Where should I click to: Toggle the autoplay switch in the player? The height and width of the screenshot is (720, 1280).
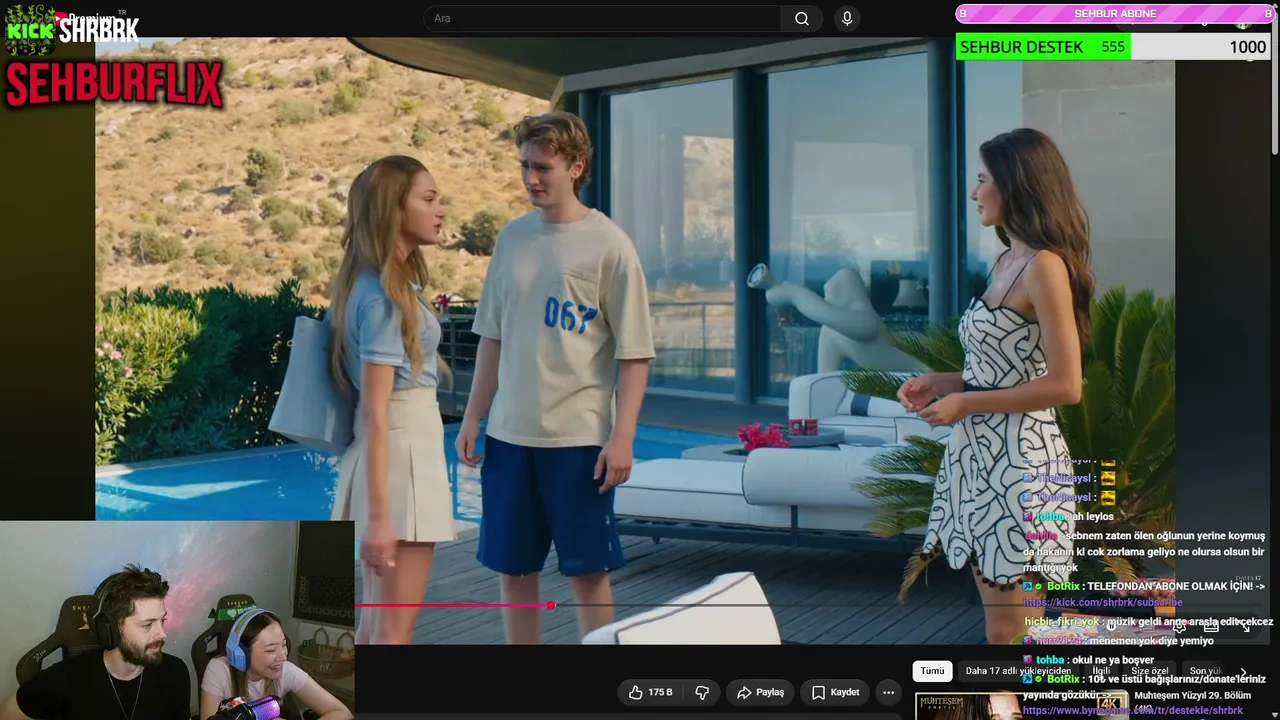click(1112, 627)
